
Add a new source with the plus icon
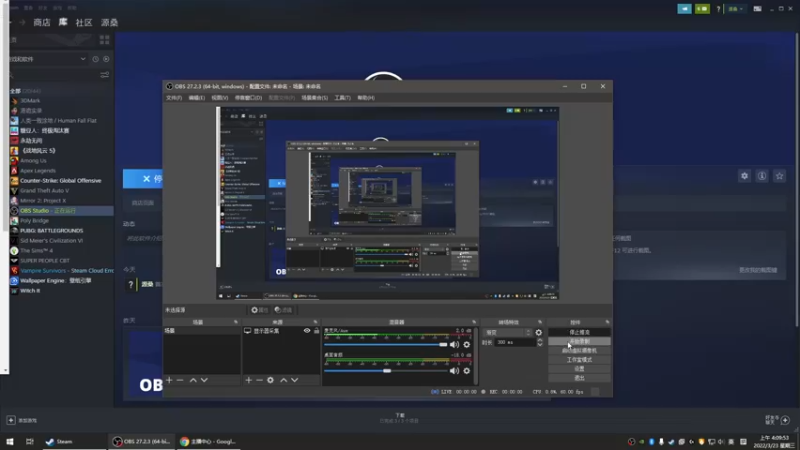tap(248, 380)
